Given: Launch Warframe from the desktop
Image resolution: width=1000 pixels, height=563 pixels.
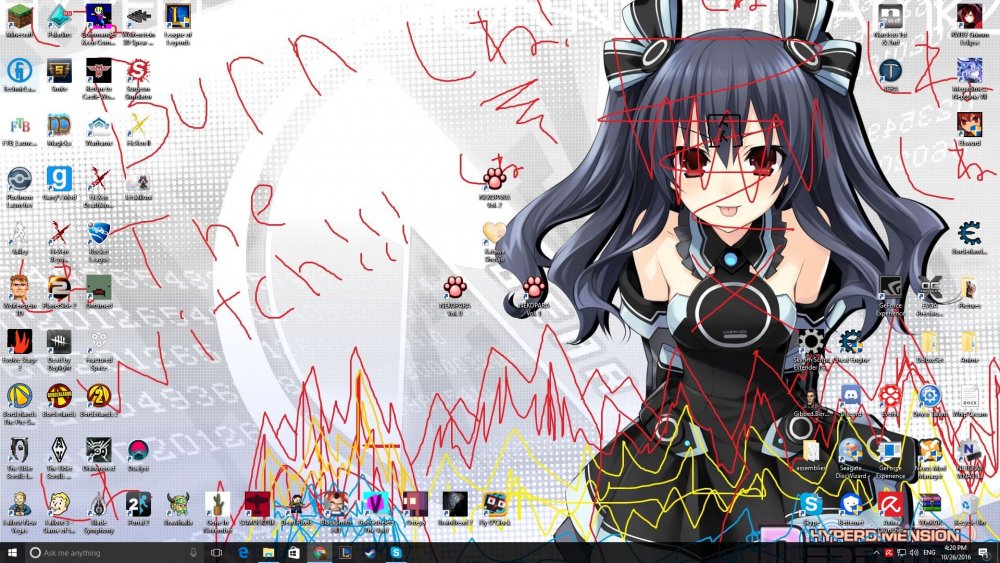Looking at the screenshot, I should [x=99, y=125].
